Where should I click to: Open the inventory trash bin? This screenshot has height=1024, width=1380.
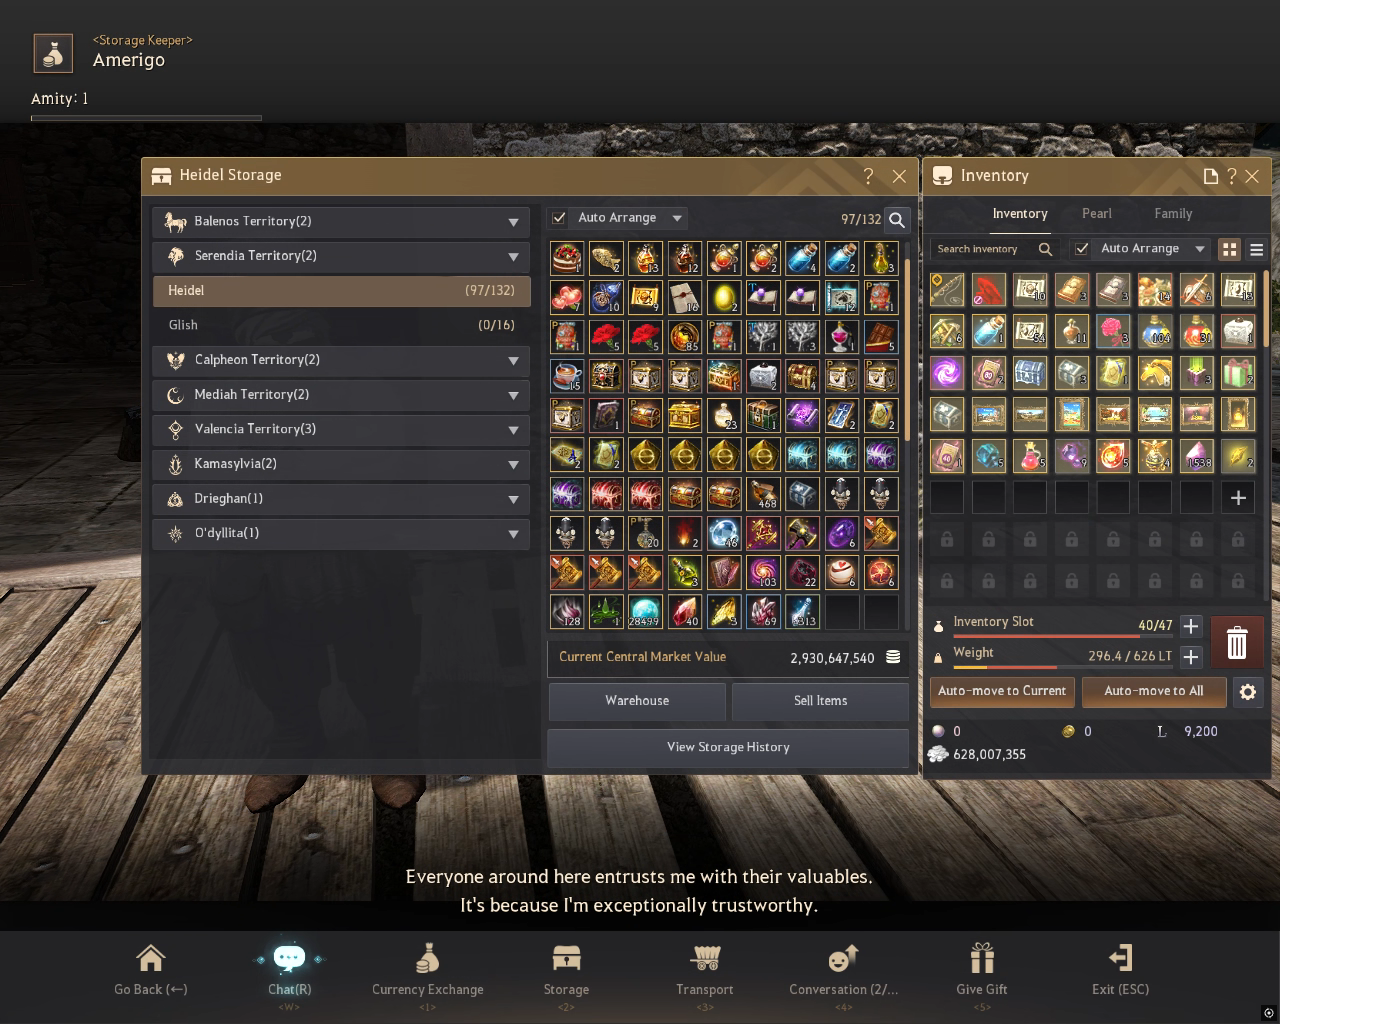click(1237, 642)
